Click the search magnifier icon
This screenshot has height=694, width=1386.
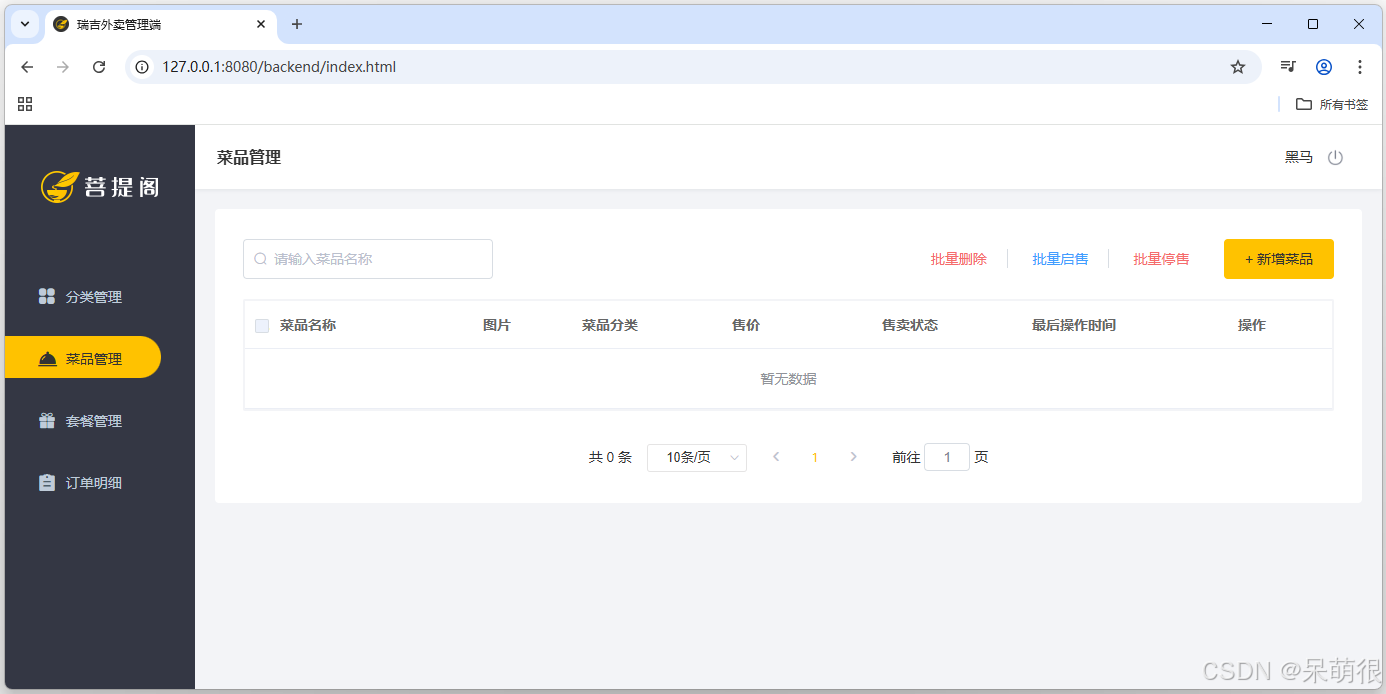tap(261, 259)
